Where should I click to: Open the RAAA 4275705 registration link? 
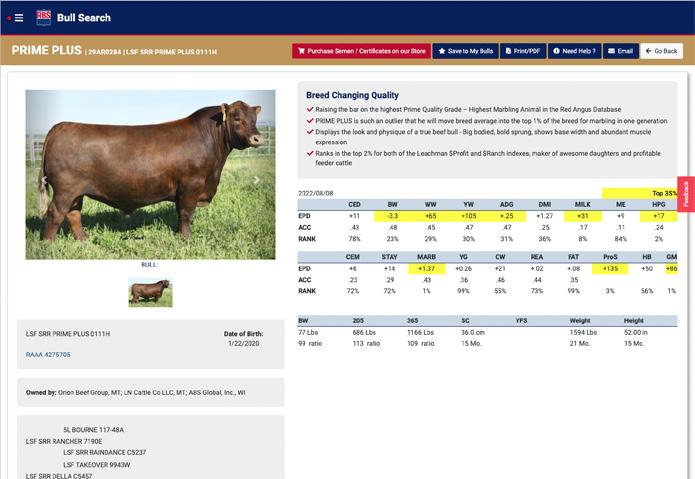click(x=49, y=354)
